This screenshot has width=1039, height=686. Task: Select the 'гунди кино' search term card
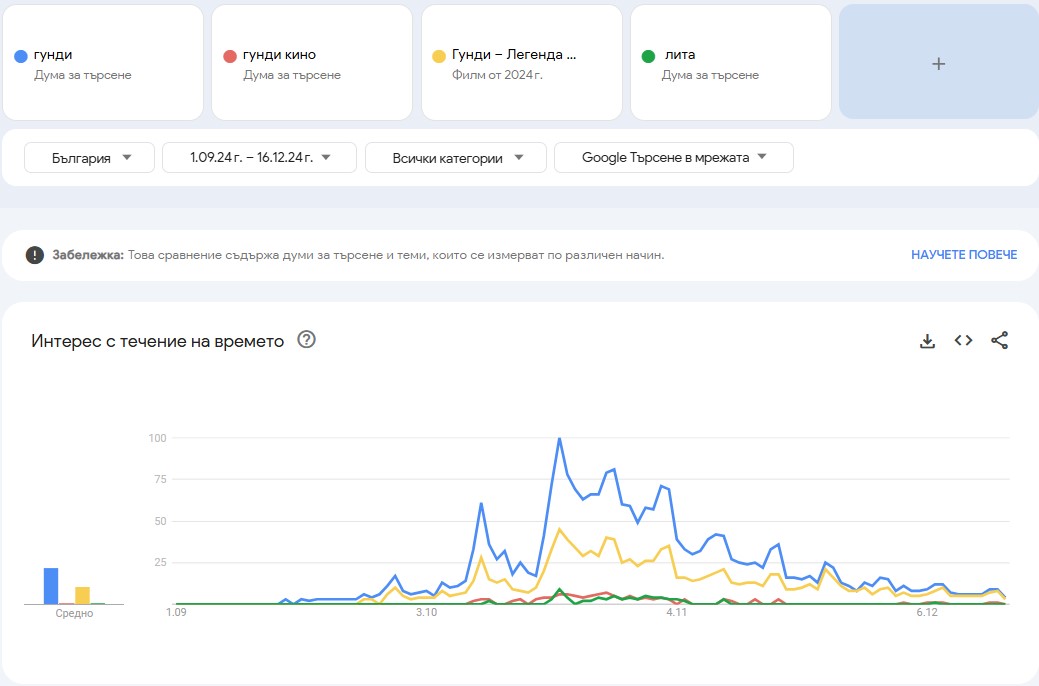pos(312,61)
